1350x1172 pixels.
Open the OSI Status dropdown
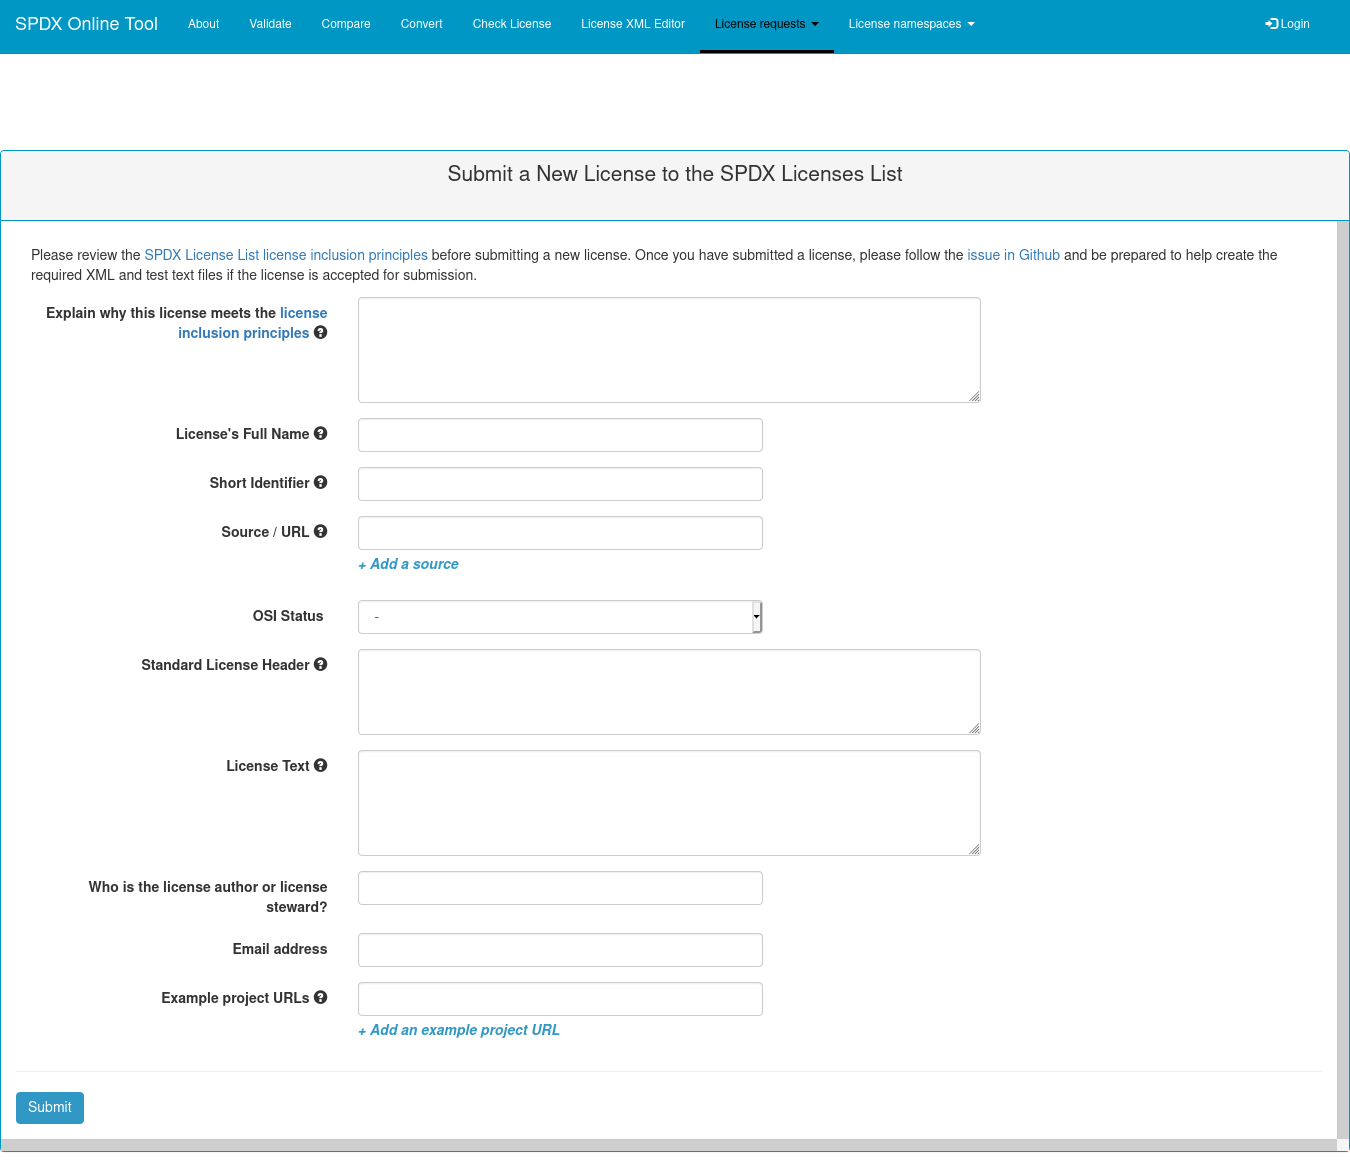[x=559, y=616]
